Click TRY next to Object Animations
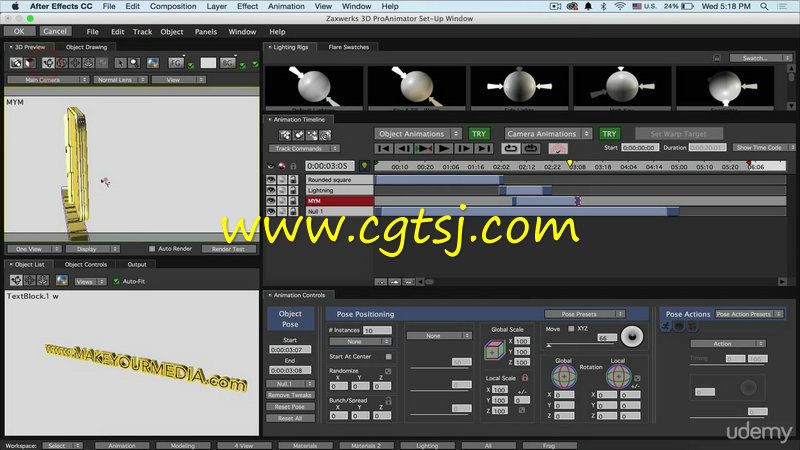800x450 pixels. coord(479,134)
